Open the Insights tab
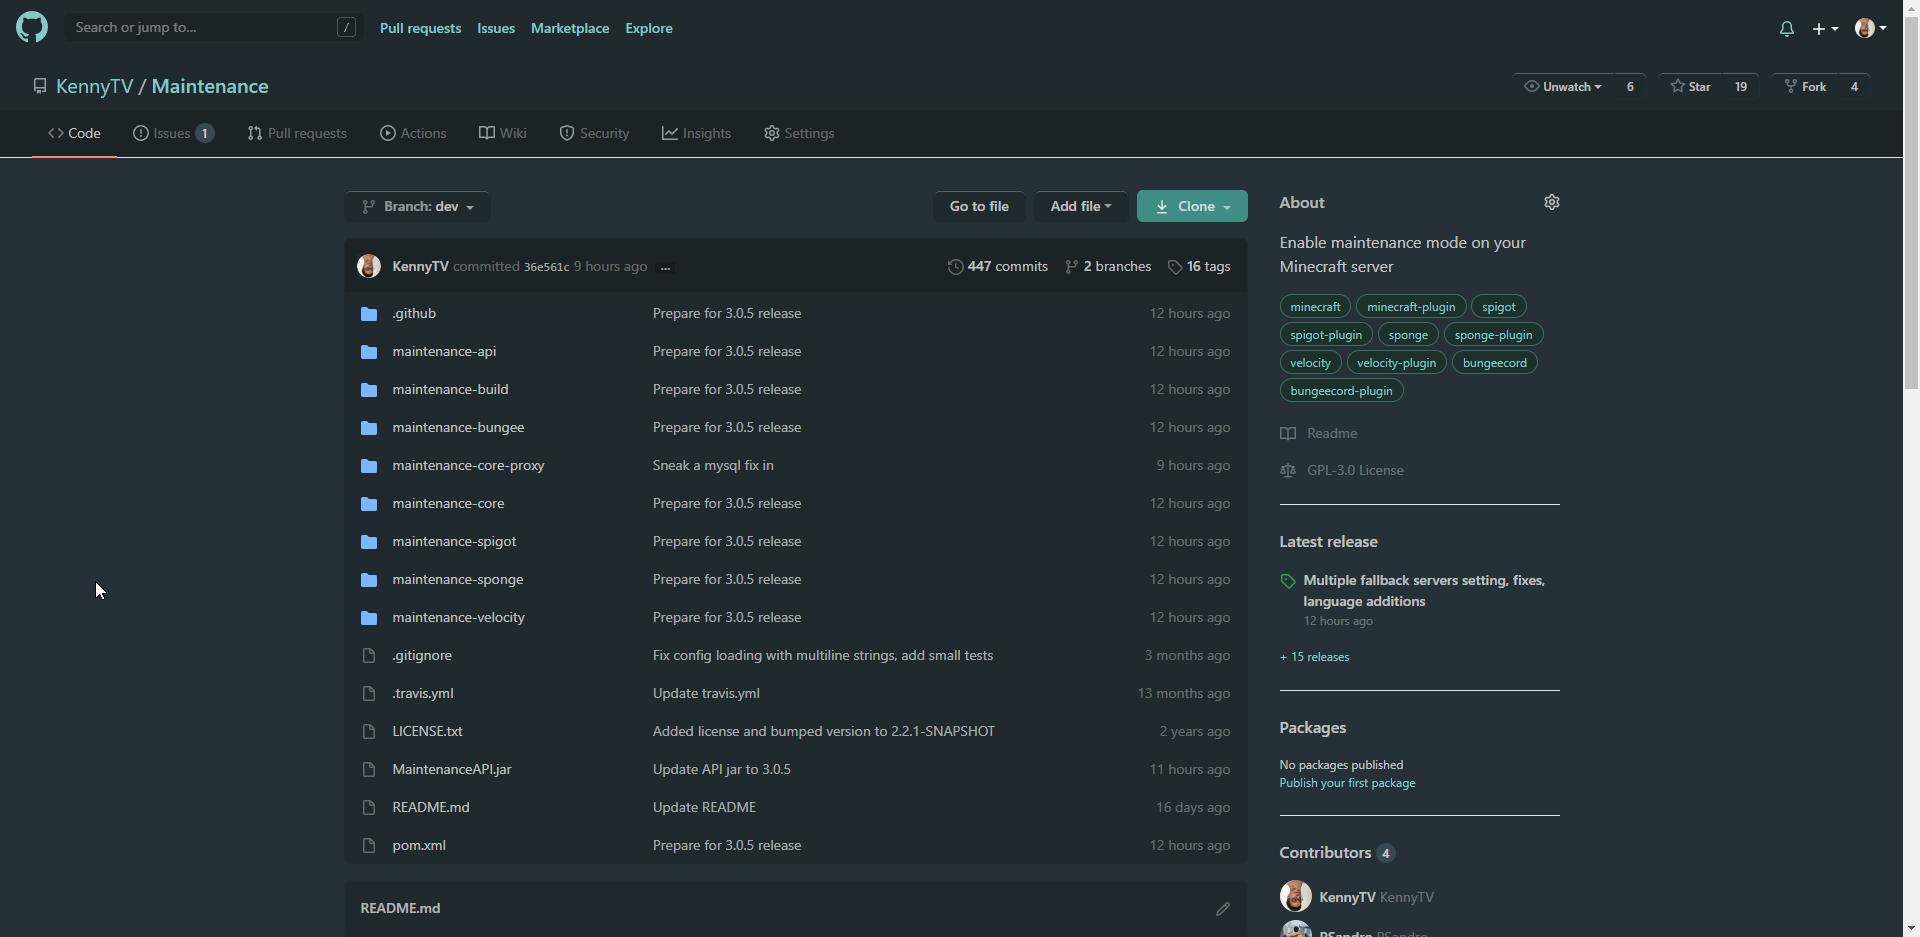1920x937 pixels. [696, 133]
